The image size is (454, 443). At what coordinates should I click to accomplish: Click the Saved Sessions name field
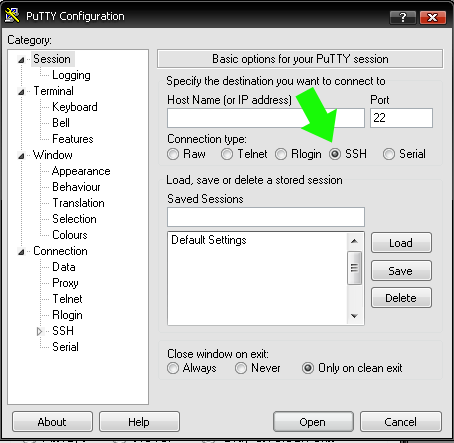[x=266, y=217]
